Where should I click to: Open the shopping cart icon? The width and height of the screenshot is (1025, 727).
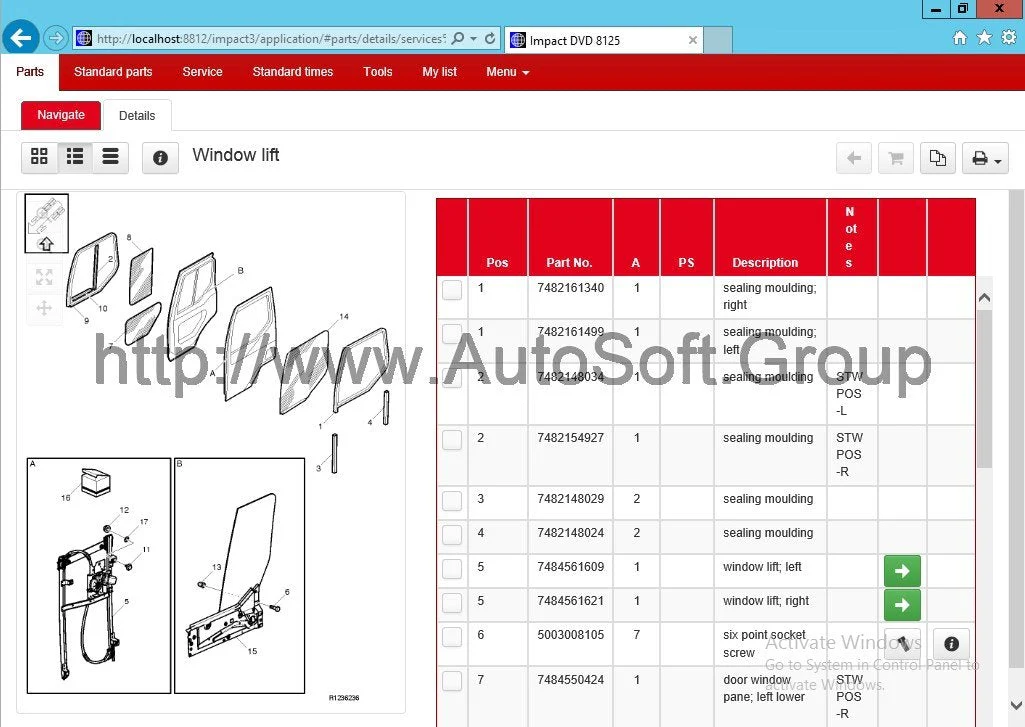895,157
